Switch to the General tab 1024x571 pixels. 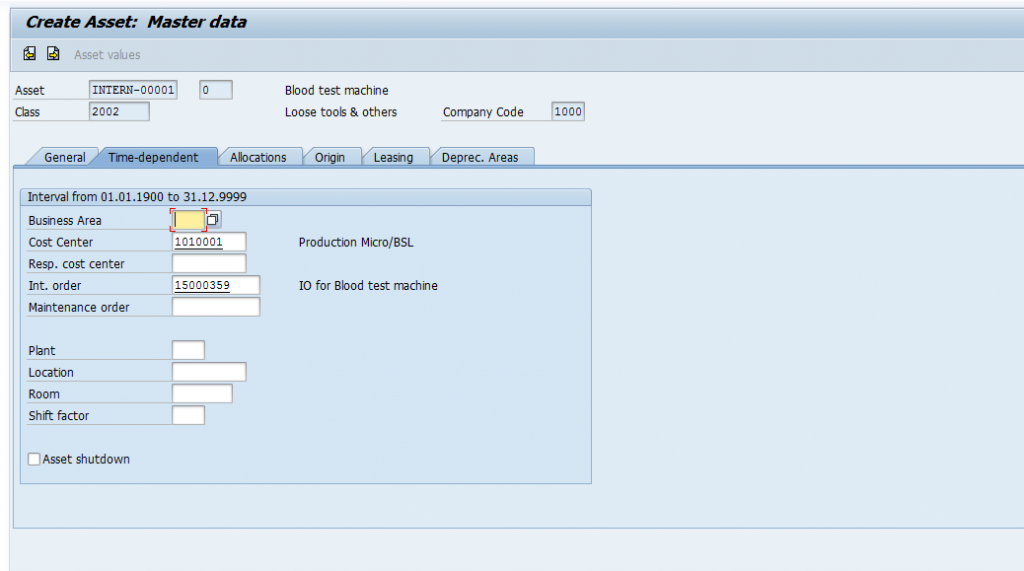tap(64, 157)
